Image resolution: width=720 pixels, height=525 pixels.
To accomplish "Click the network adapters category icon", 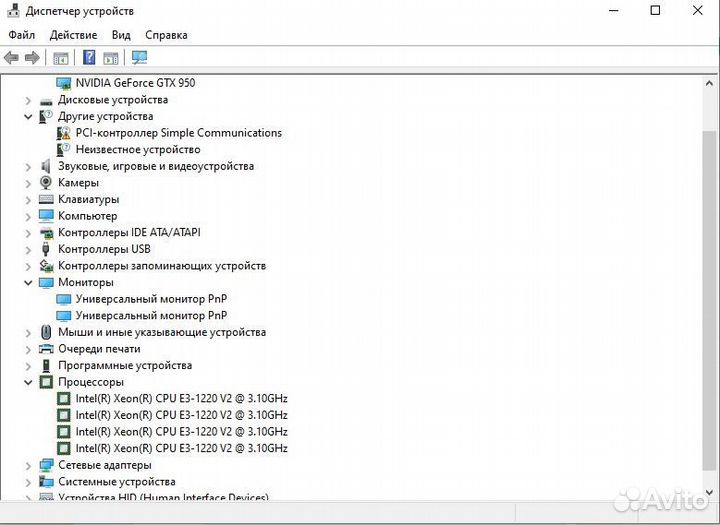I will (46, 465).
